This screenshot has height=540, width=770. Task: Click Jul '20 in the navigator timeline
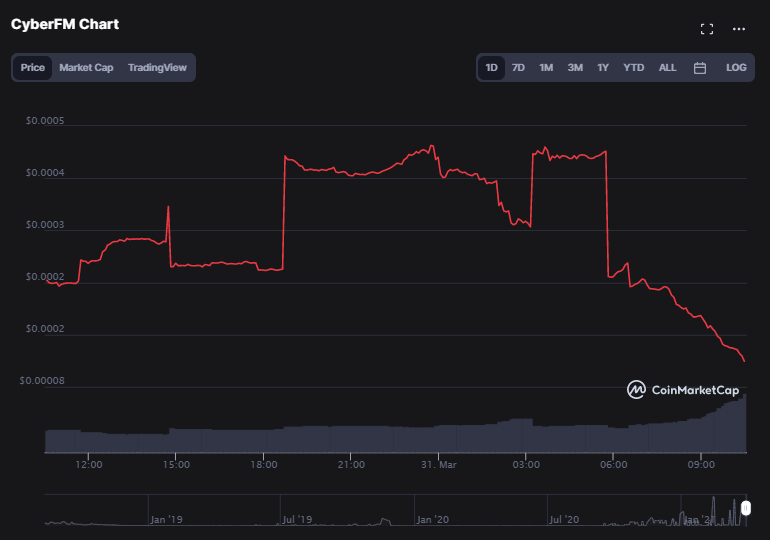[564, 519]
